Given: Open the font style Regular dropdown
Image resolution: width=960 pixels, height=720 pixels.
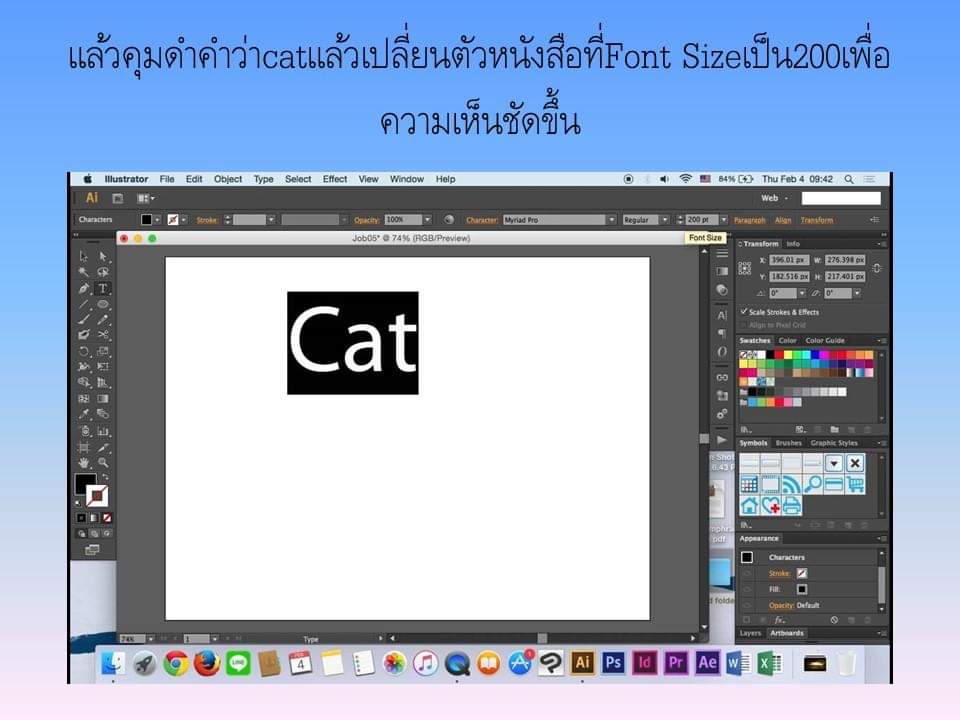Looking at the screenshot, I should tap(664, 220).
